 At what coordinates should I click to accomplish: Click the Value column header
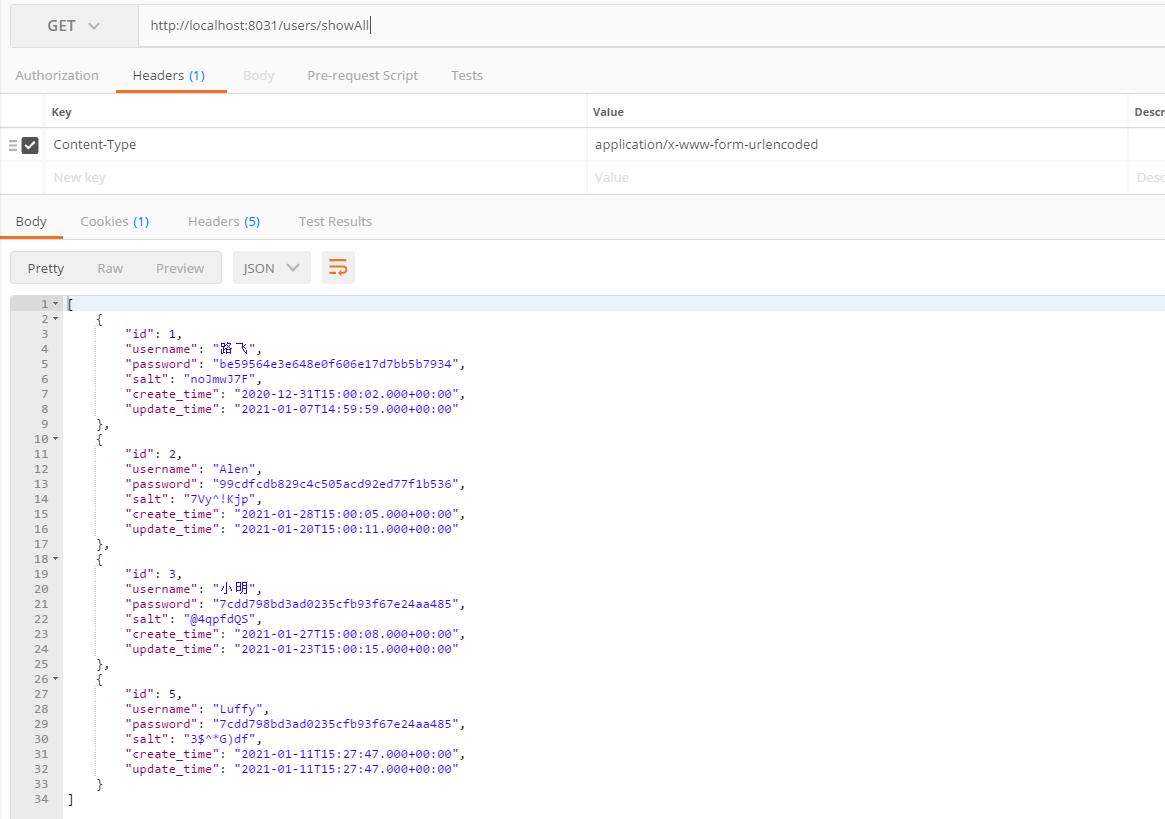(x=608, y=112)
